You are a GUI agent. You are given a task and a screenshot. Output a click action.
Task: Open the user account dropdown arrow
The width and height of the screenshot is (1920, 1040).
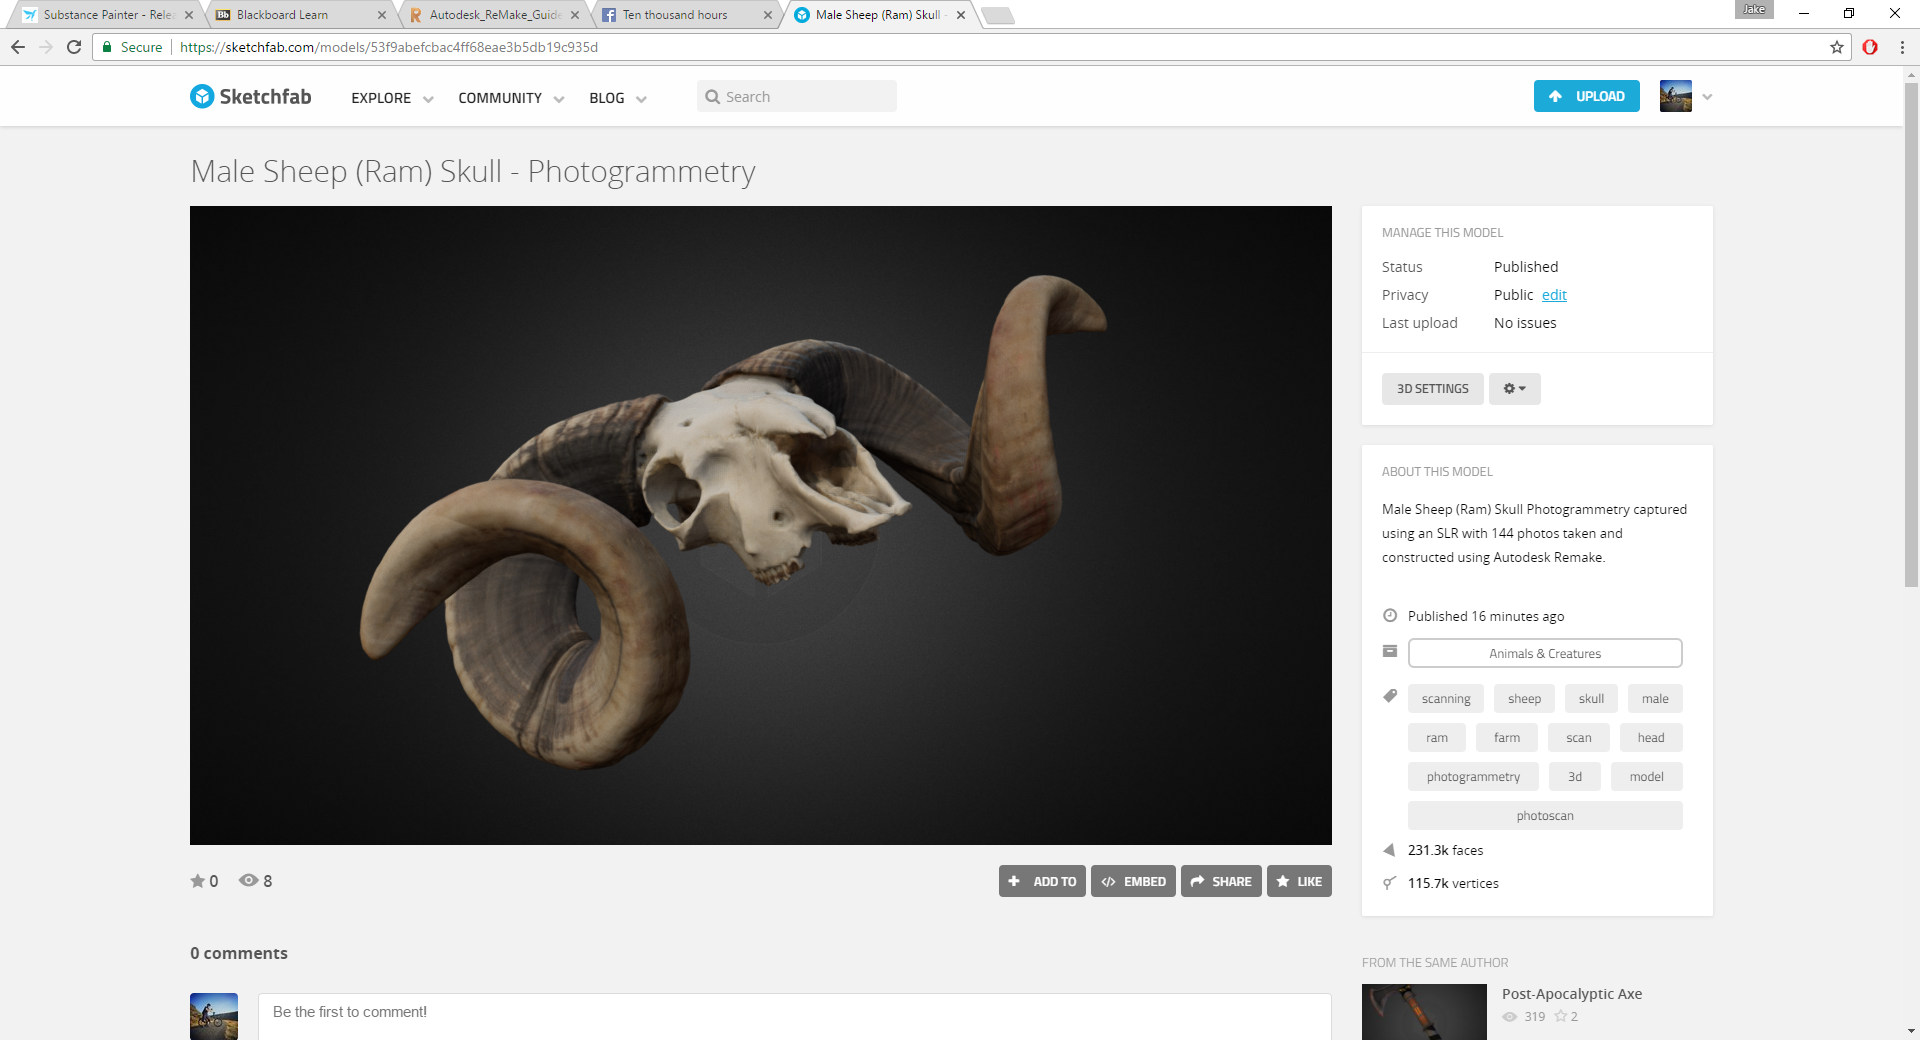point(1707,97)
